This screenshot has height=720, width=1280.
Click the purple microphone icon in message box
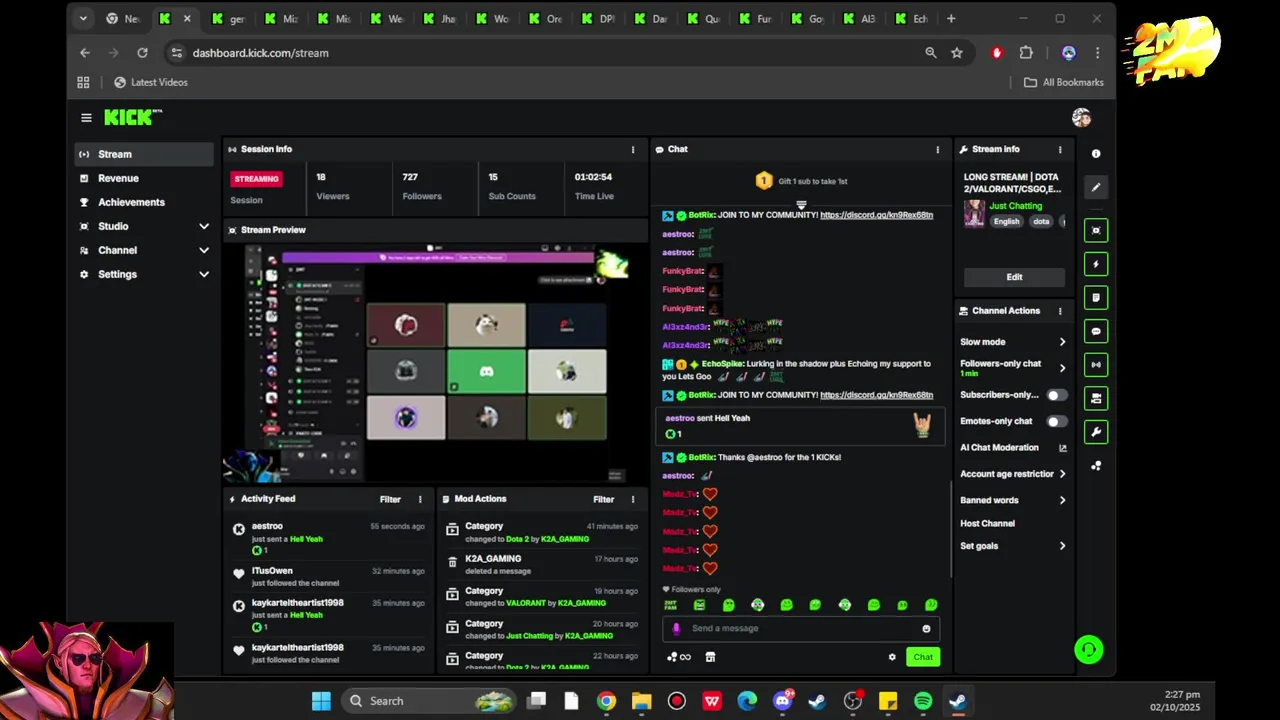point(676,628)
